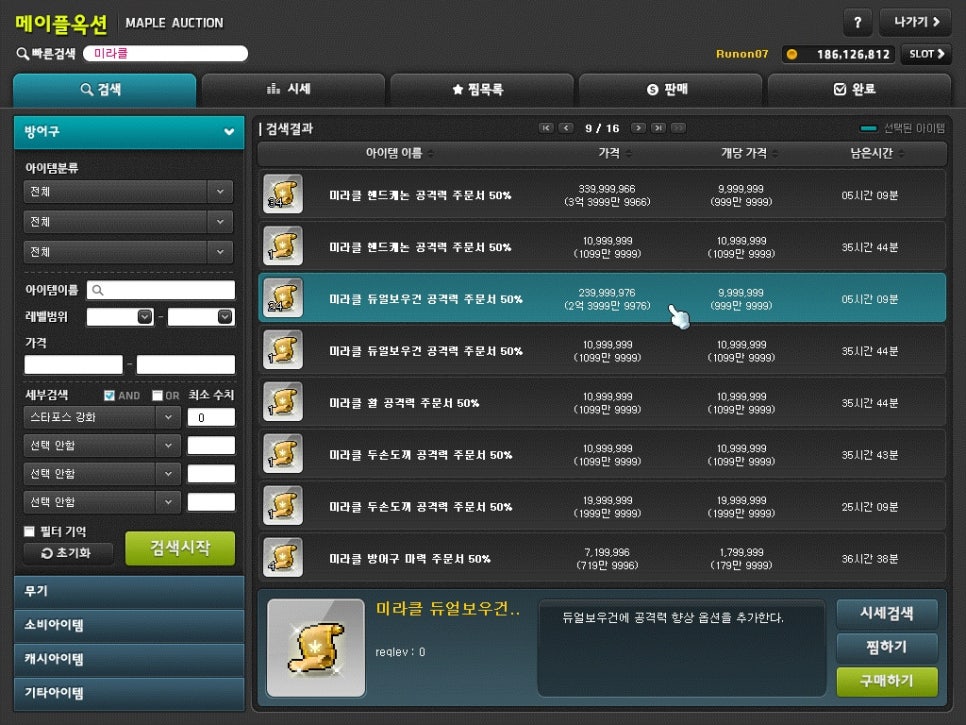This screenshot has height=725, width=966.
Task: Click scroll icon of 듀얼보우건 listing priced 10,999,999
Action: pos(283,349)
